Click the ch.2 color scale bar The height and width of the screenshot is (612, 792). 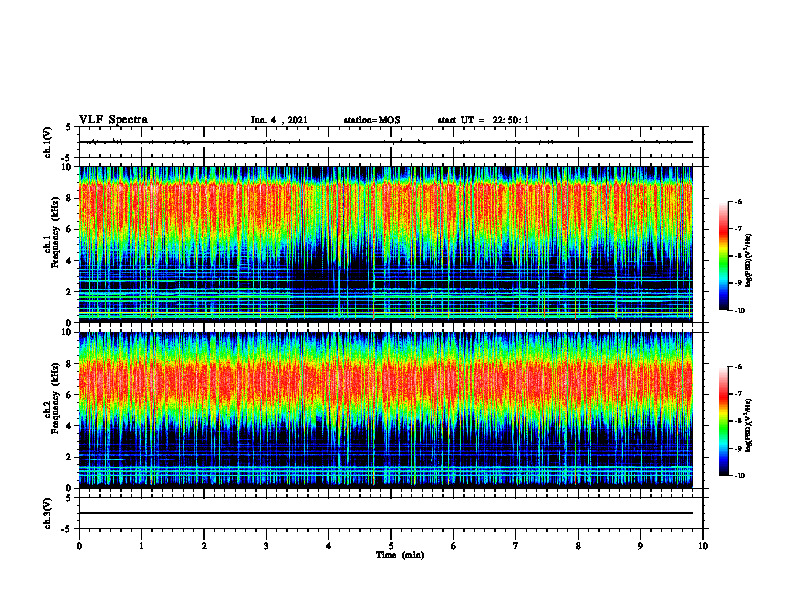click(x=724, y=421)
